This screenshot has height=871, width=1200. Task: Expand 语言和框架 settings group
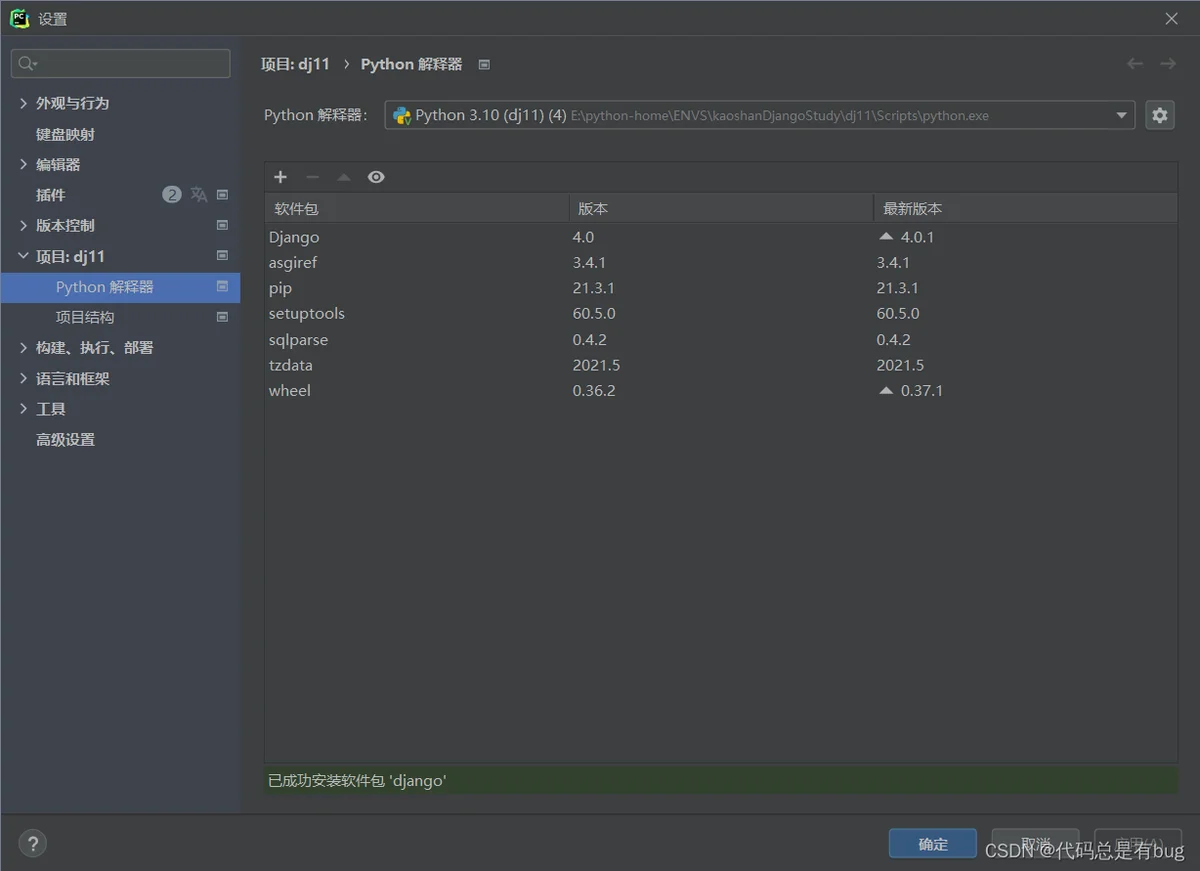point(24,378)
